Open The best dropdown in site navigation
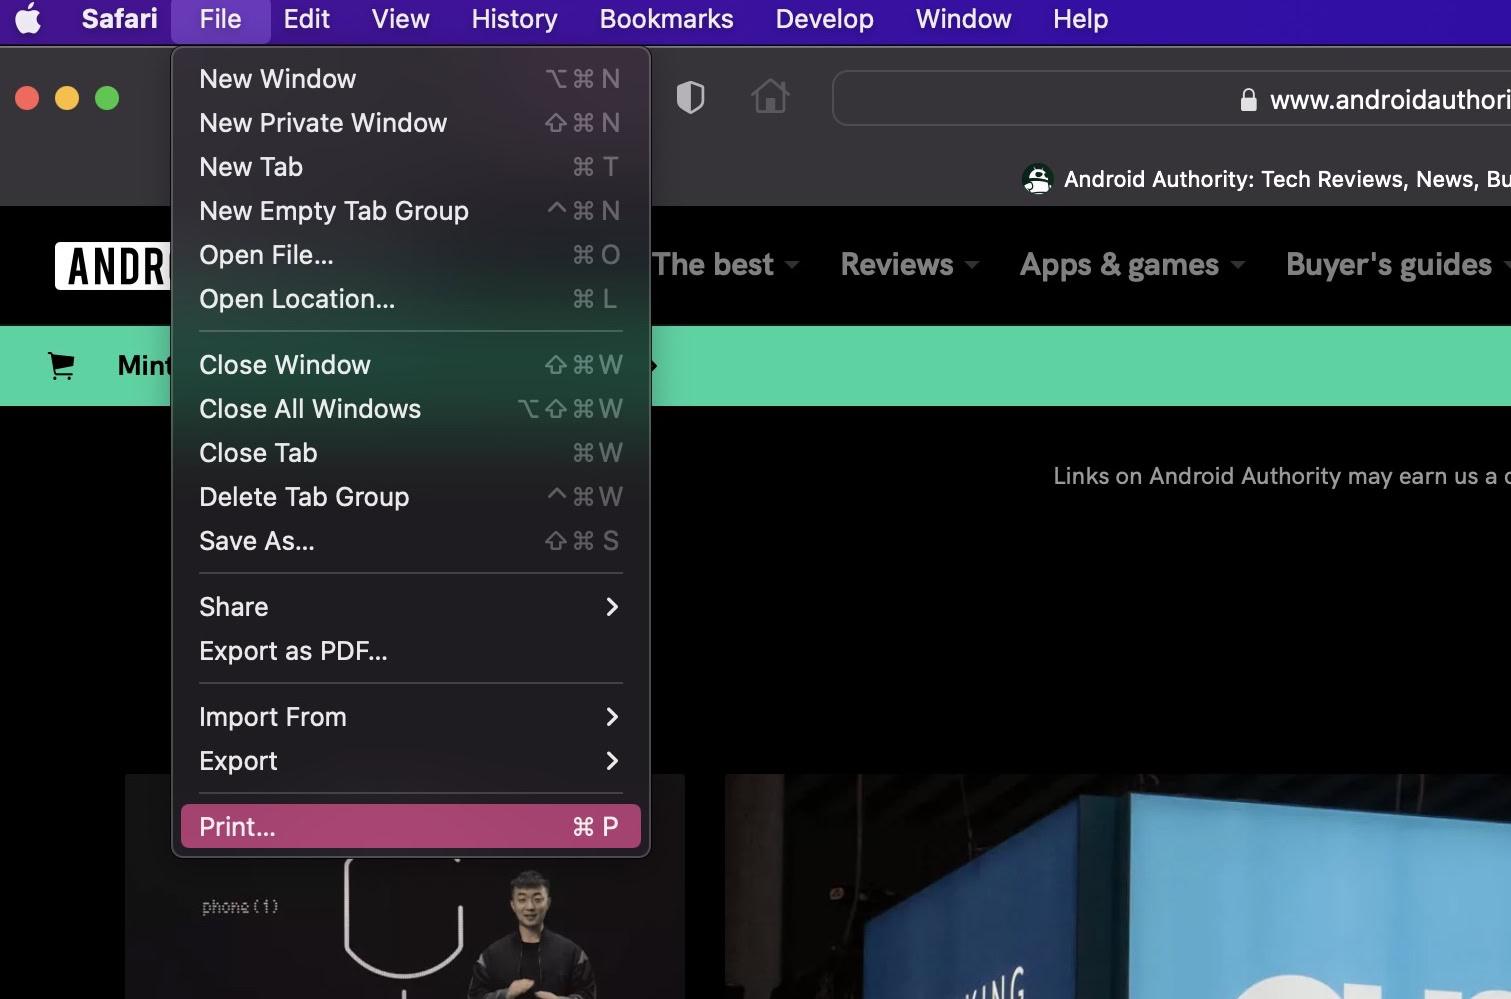Screen dimensions: 1511x999 click(x=726, y=265)
